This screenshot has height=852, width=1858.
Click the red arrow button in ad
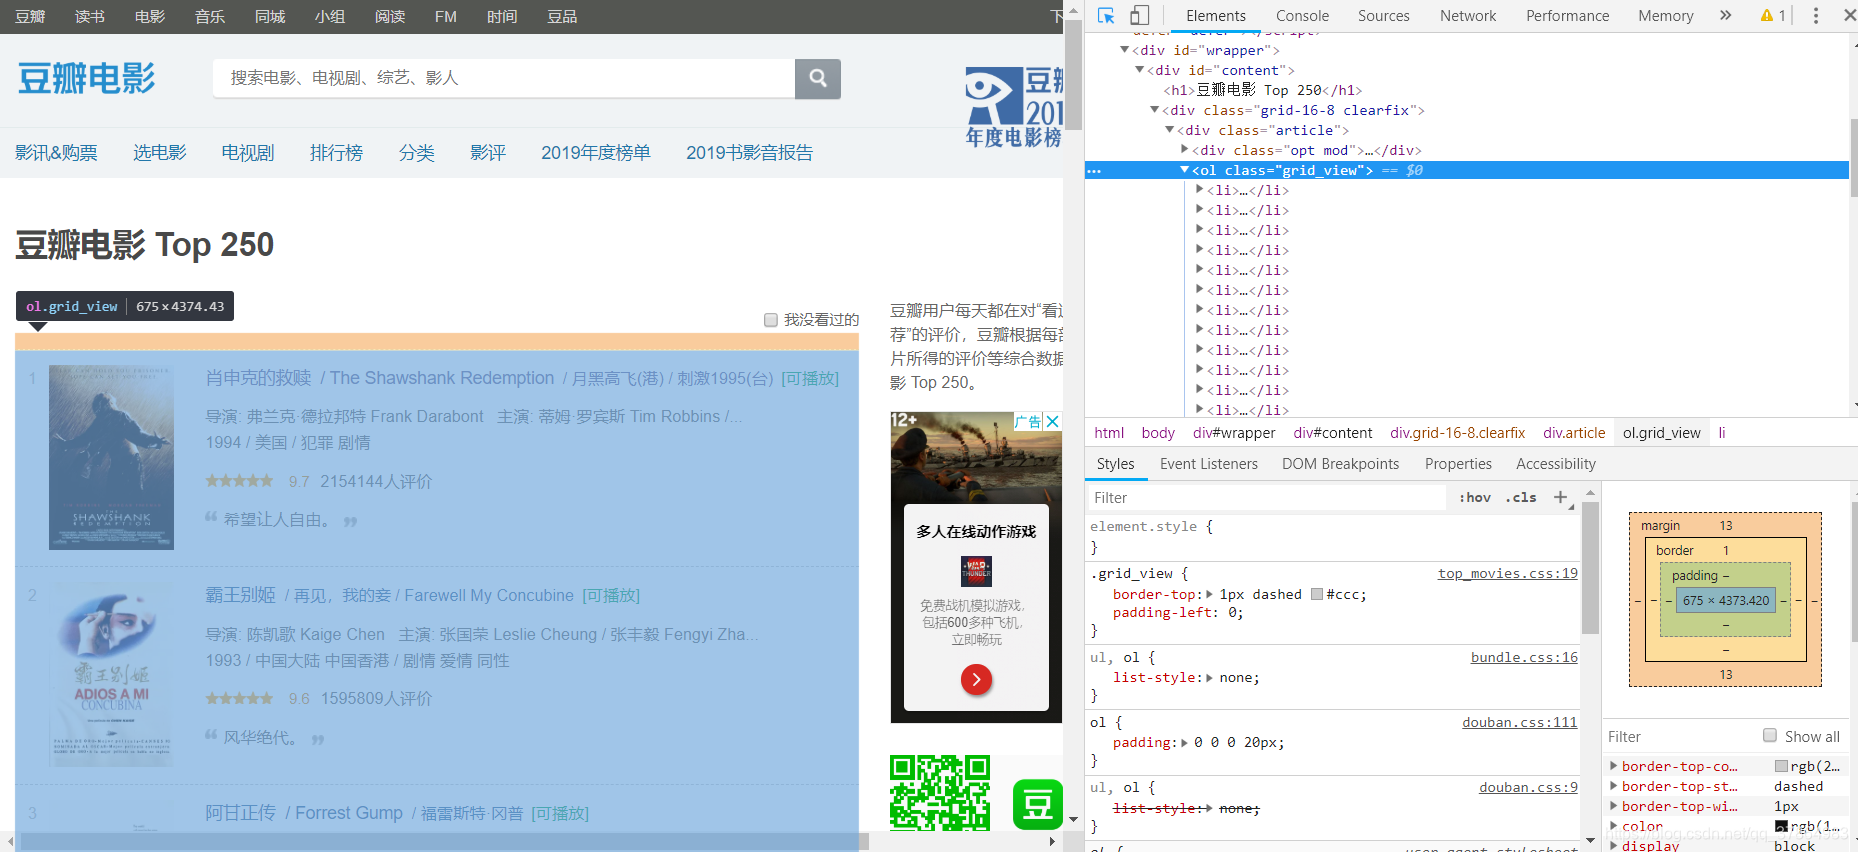pyautogui.click(x=976, y=679)
